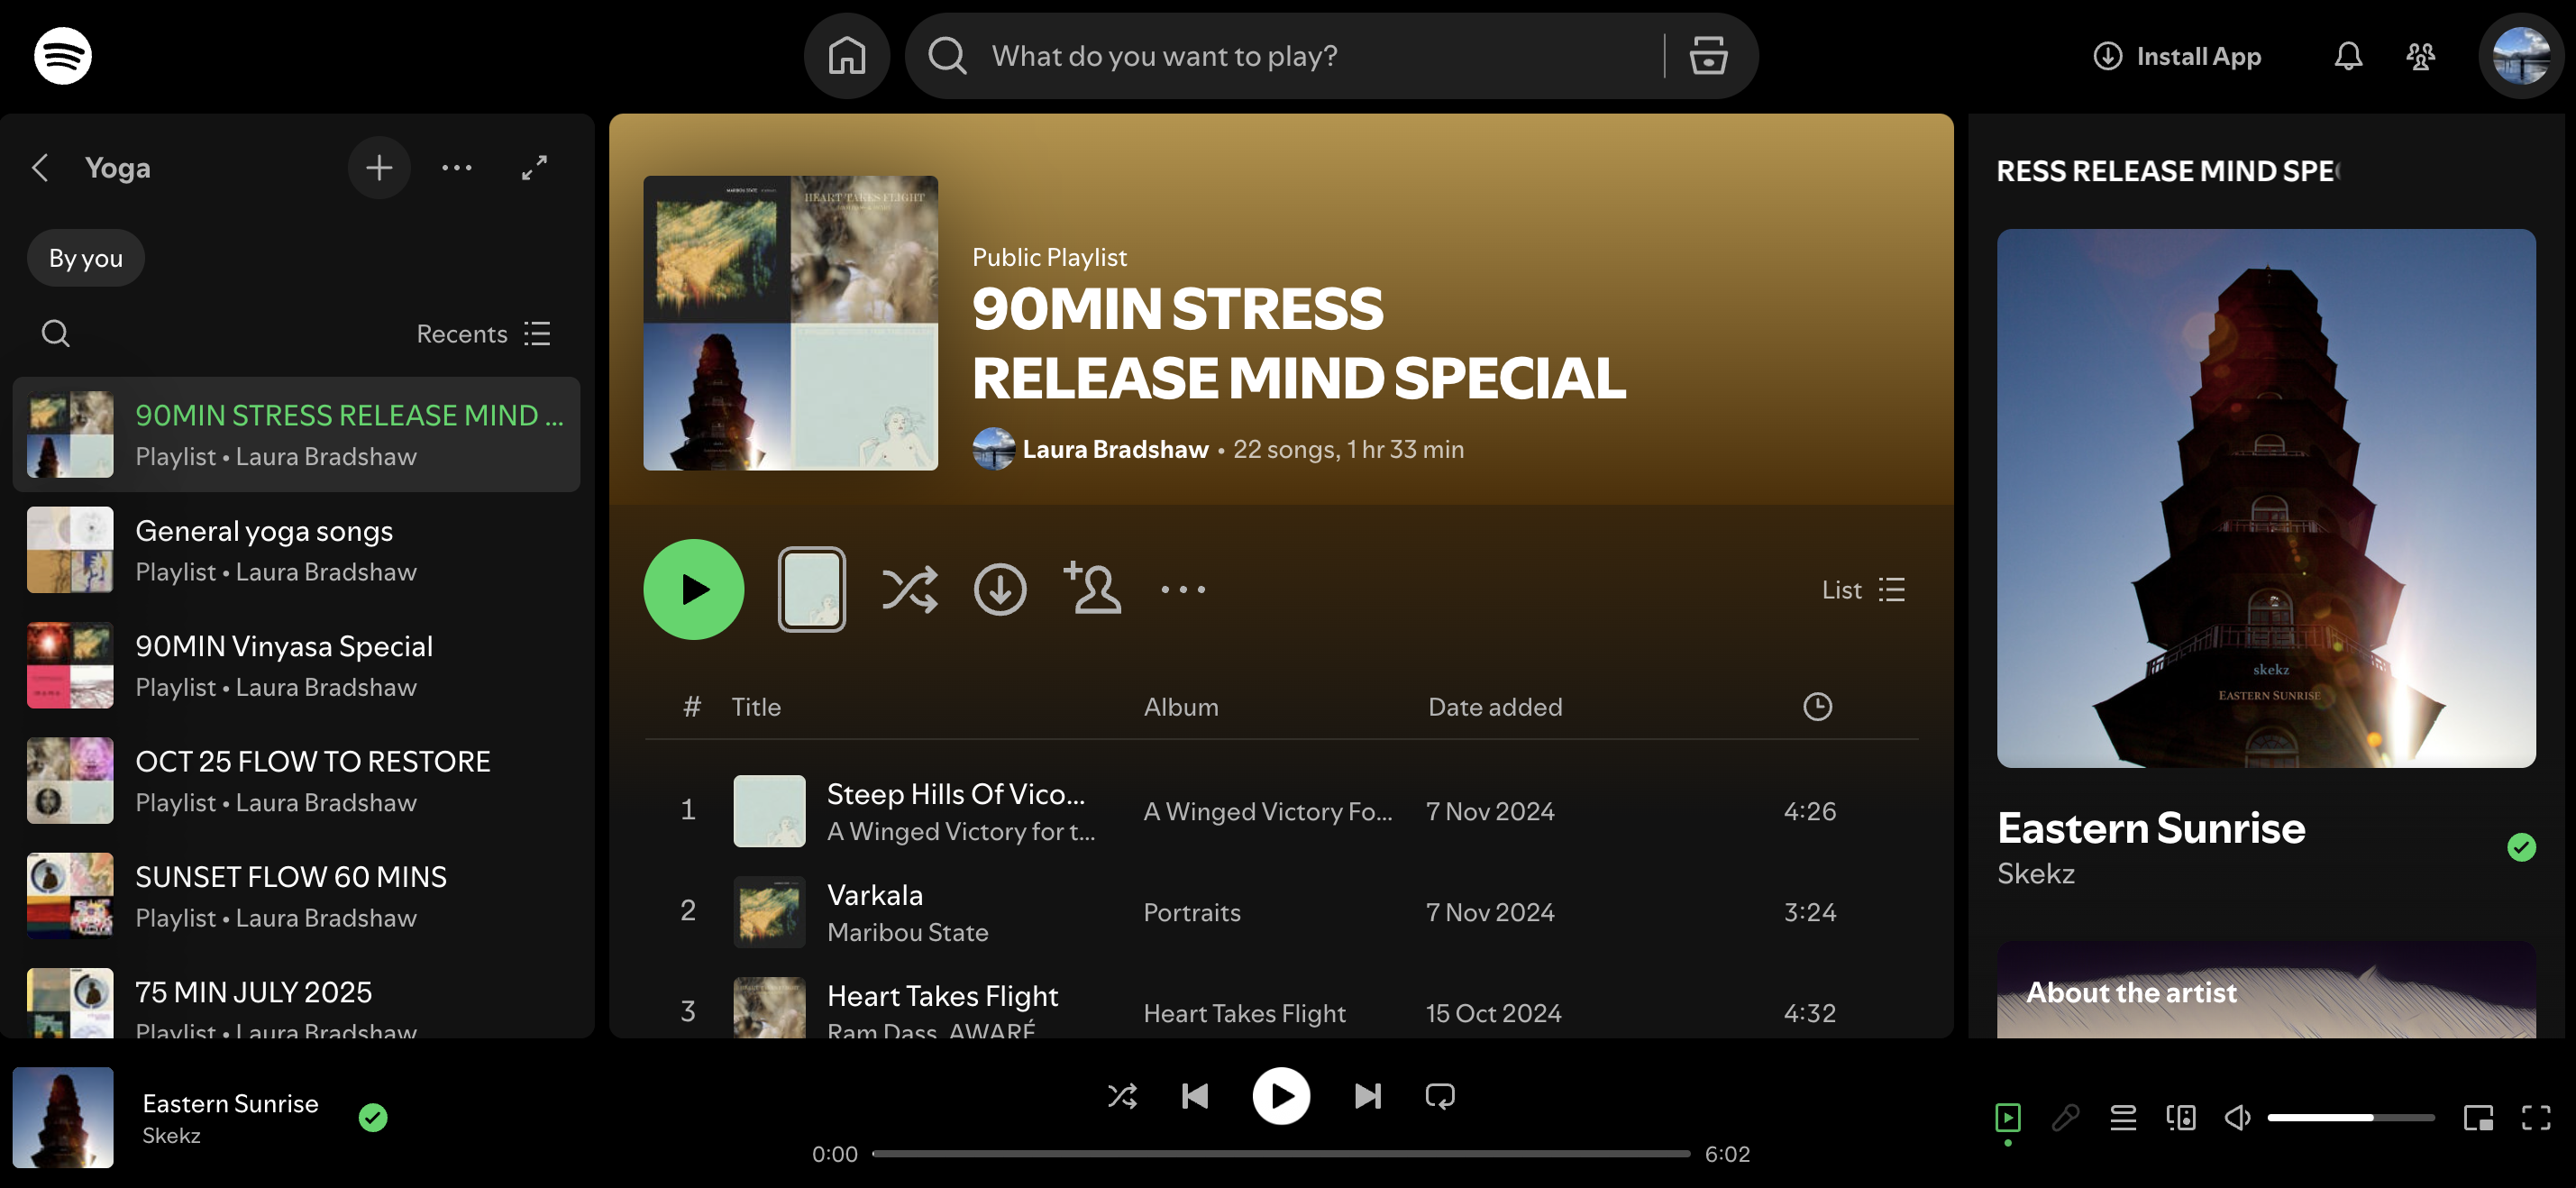Open Connect to a device
This screenshot has width=2576, height=1188.
(x=2181, y=1117)
